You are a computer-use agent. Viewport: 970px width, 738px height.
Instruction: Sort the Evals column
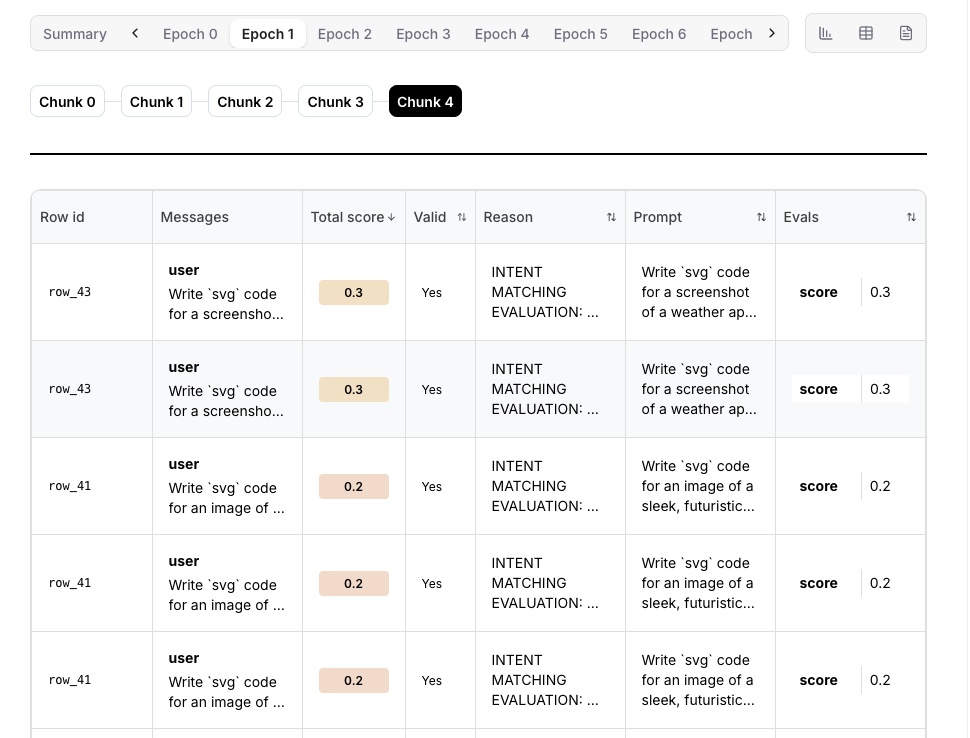pyautogui.click(x=911, y=216)
